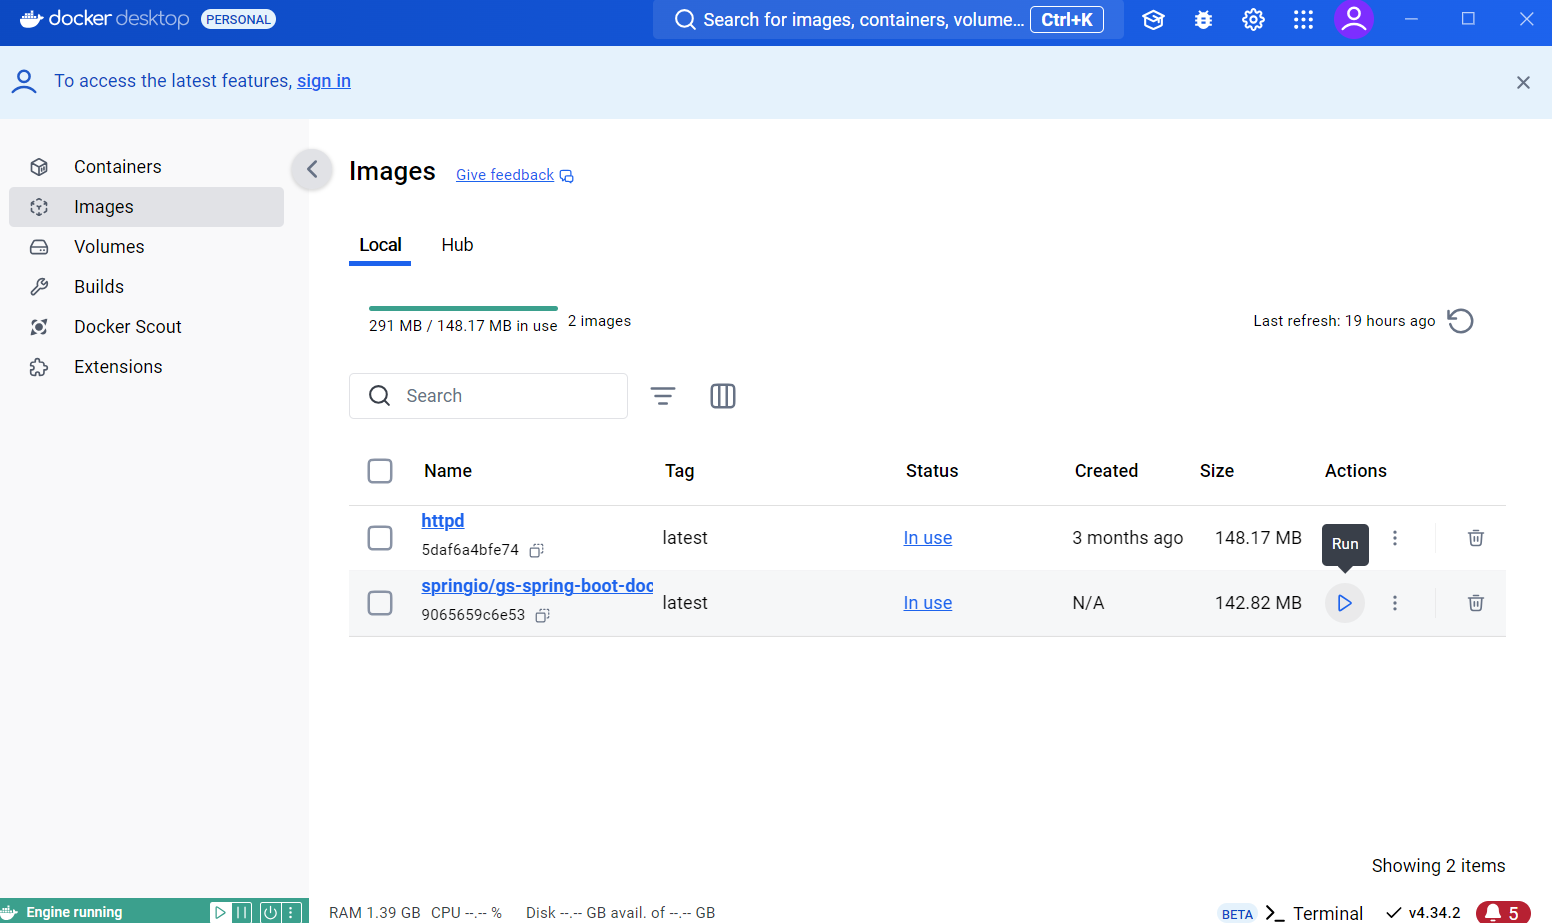Focus the images Search field
Viewport: 1552px width, 923px height.
pyautogui.click(x=488, y=396)
